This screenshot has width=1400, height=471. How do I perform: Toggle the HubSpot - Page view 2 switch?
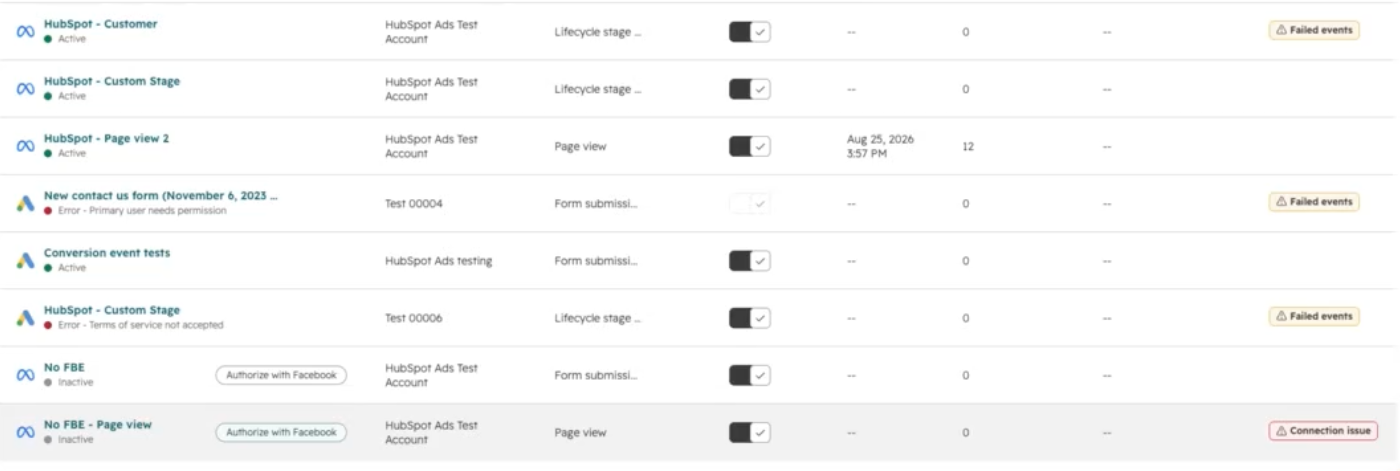tap(750, 147)
